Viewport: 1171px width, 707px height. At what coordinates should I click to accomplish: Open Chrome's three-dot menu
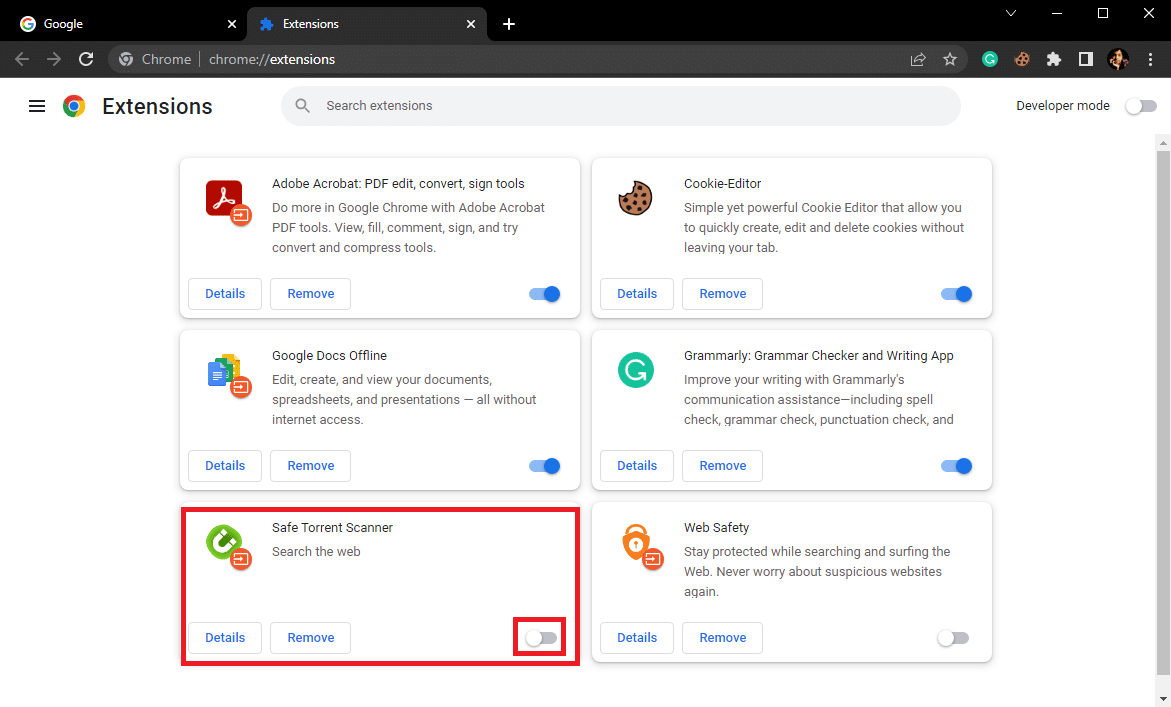point(1150,59)
